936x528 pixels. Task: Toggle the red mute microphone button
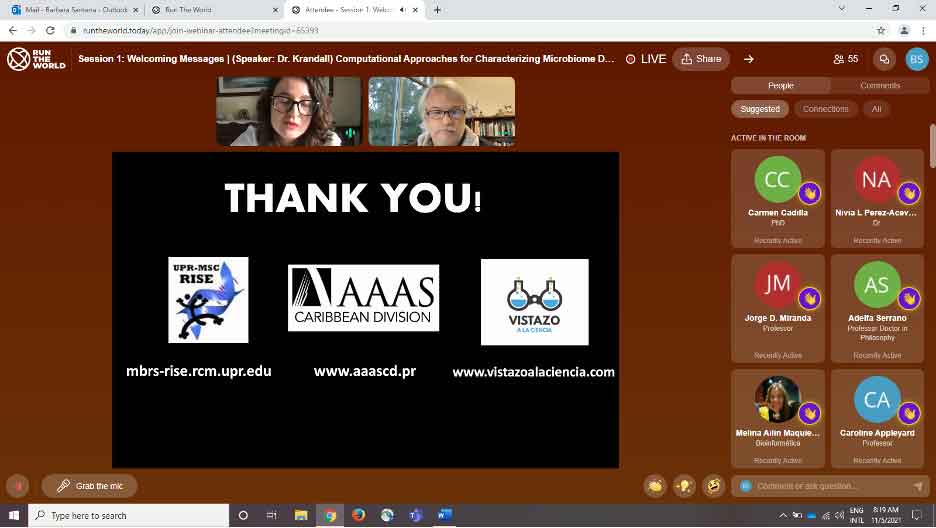click(18, 486)
